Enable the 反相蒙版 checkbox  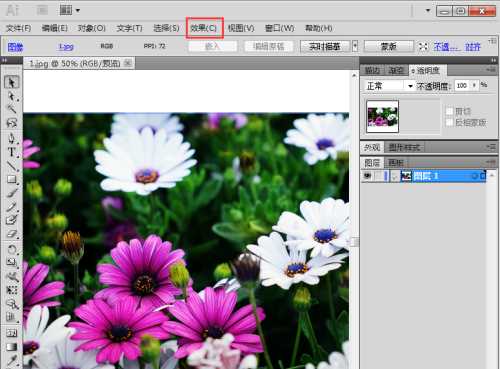point(449,122)
